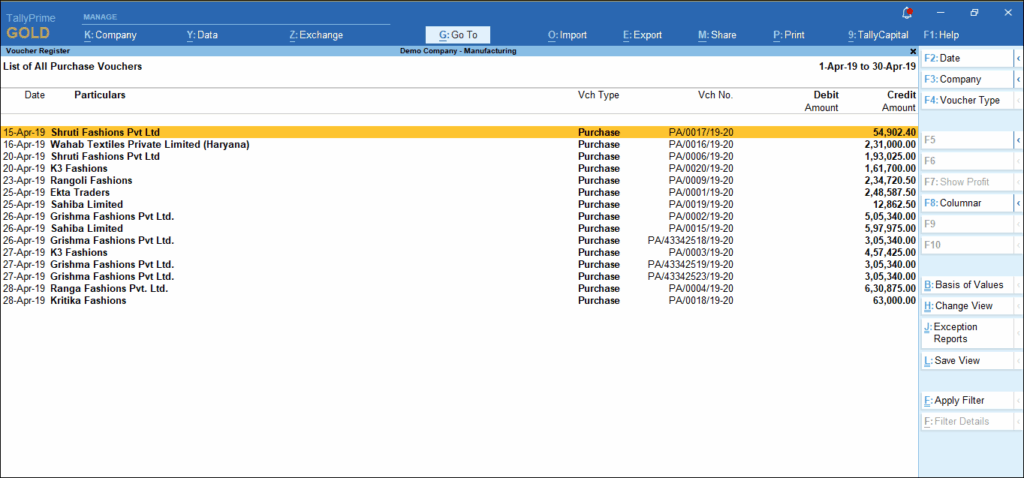Click the F4: Voucher Type button

pos(968,100)
